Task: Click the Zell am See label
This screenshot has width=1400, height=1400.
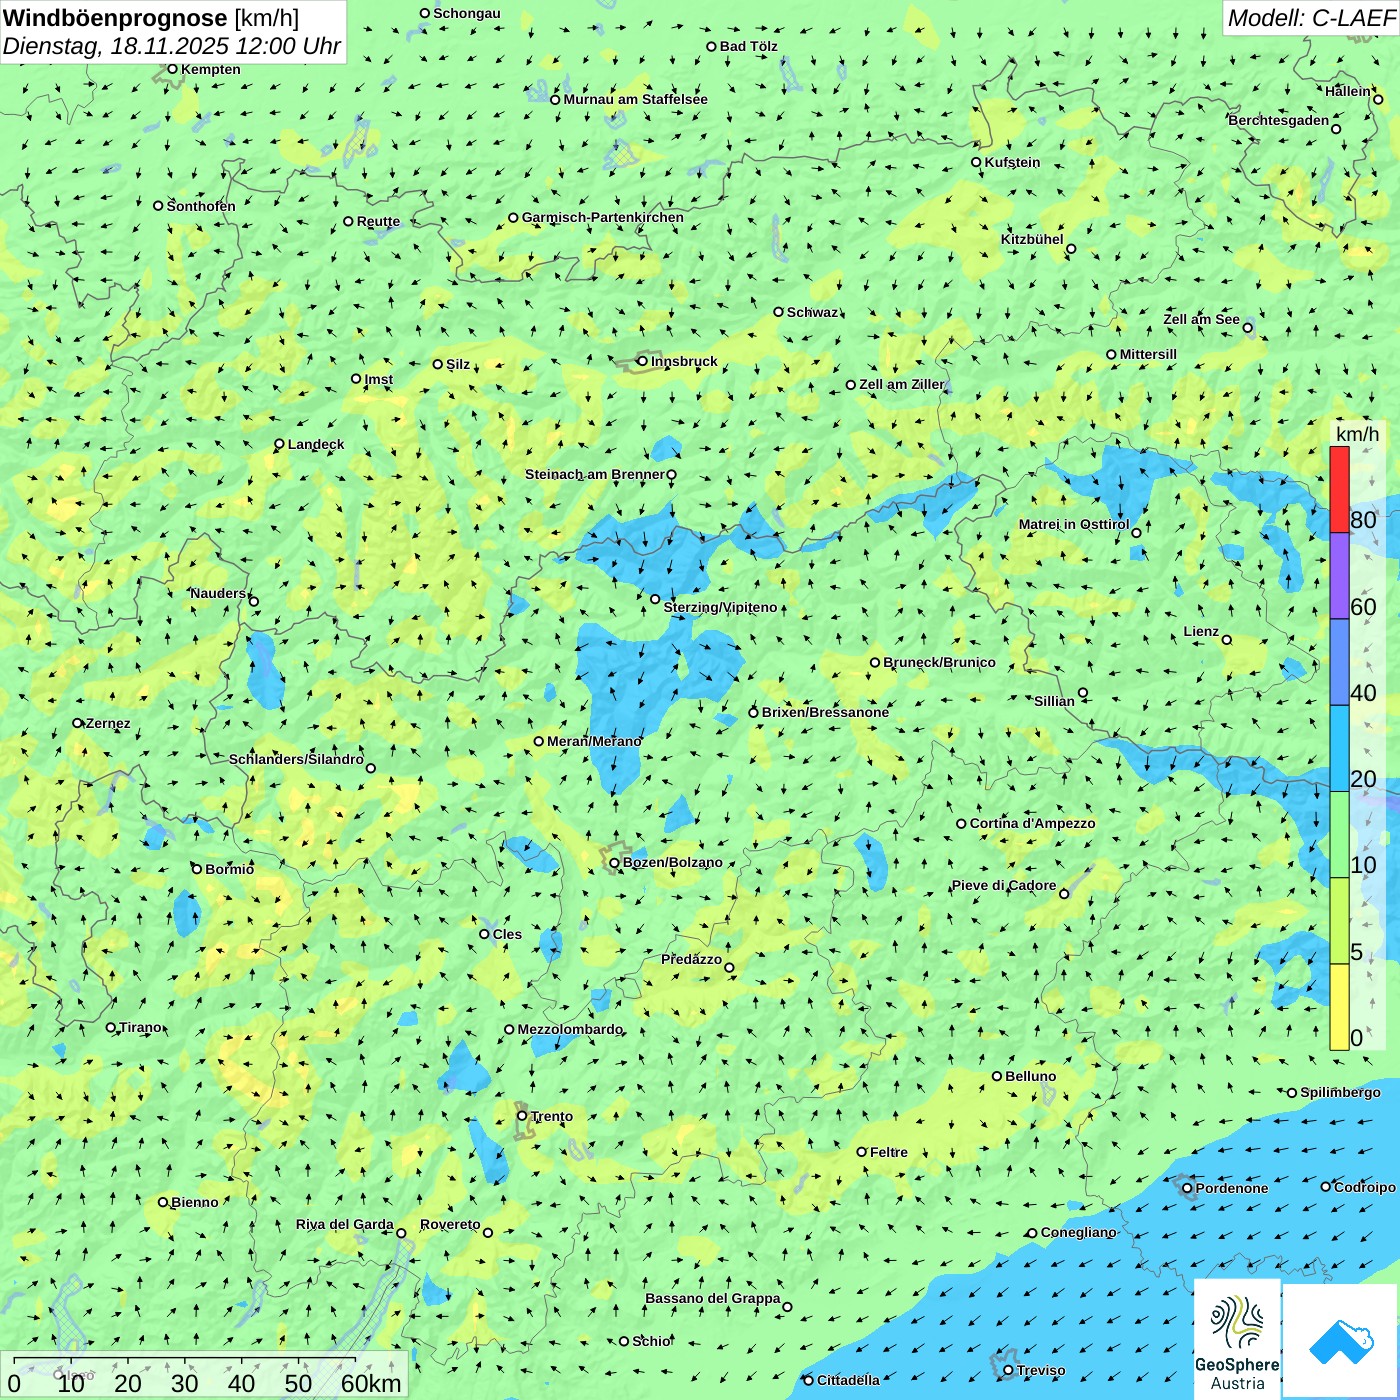Action: click(1201, 319)
